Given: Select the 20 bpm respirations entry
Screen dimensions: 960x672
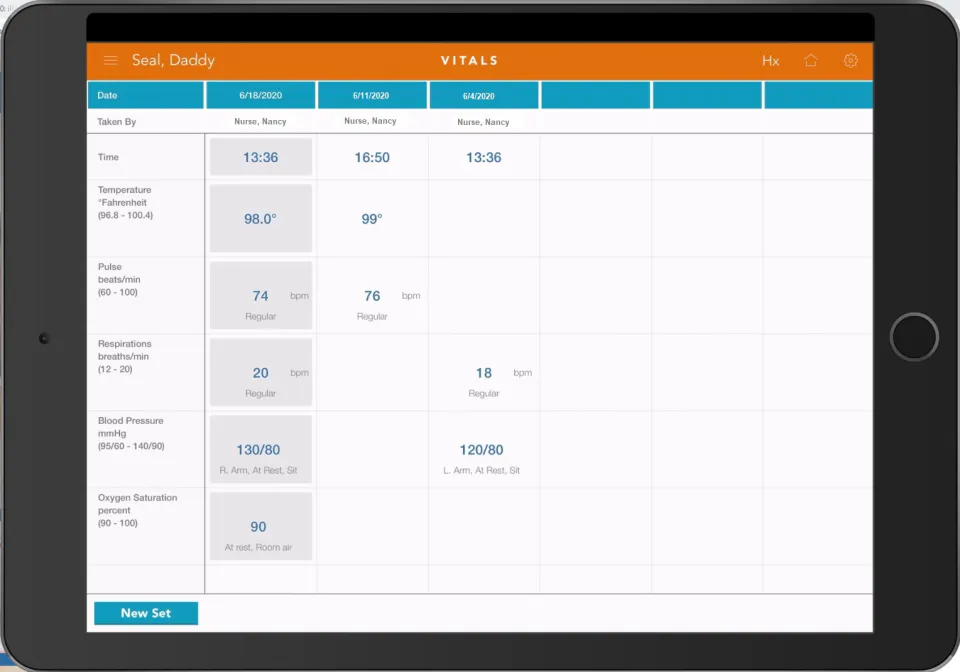Looking at the screenshot, I should tap(261, 373).
